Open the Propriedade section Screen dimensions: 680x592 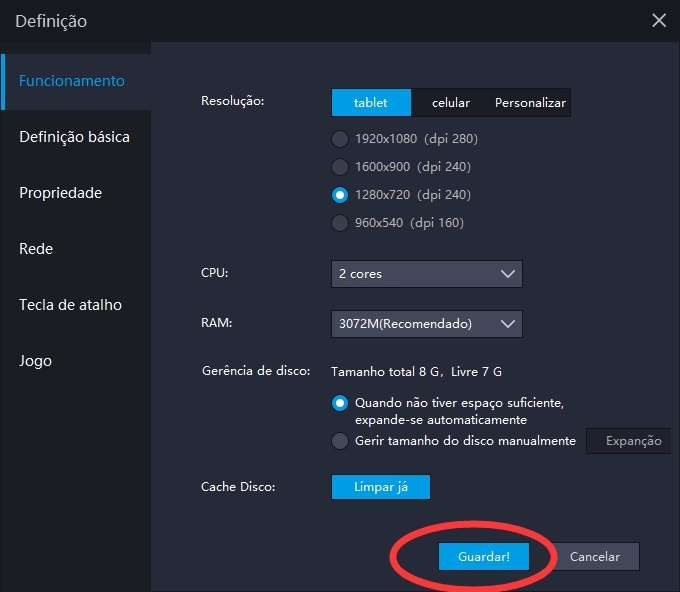60,193
